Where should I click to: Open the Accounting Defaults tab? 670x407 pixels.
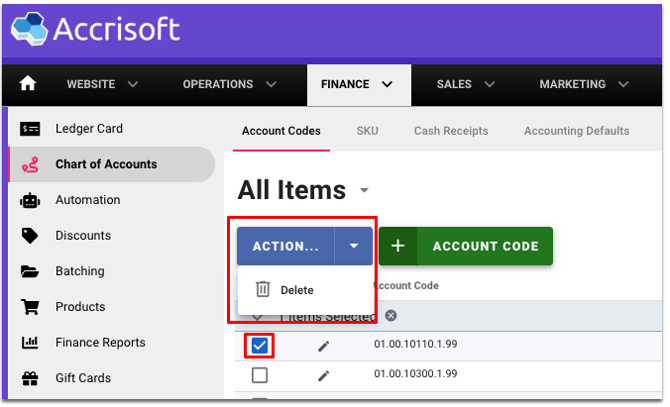[x=576, y=131]
